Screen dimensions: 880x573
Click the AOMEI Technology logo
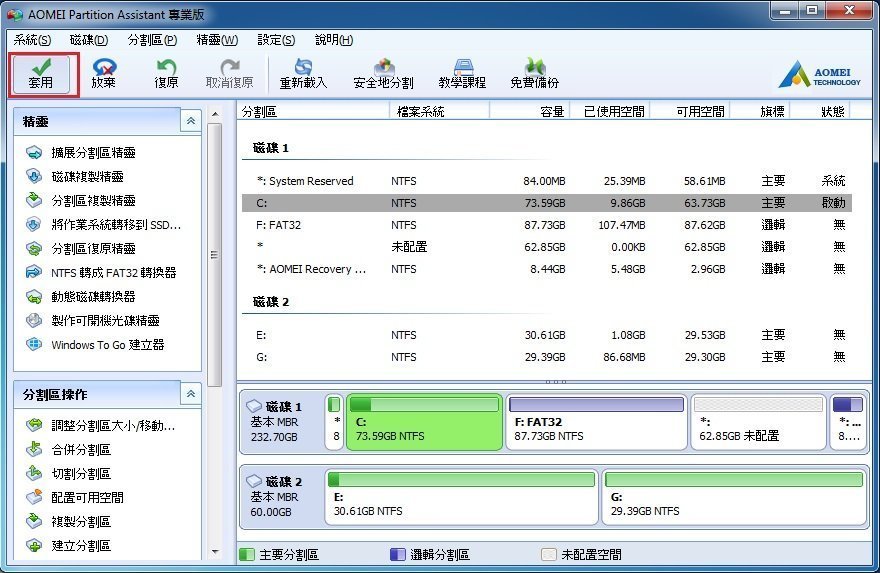click(819, 74)
